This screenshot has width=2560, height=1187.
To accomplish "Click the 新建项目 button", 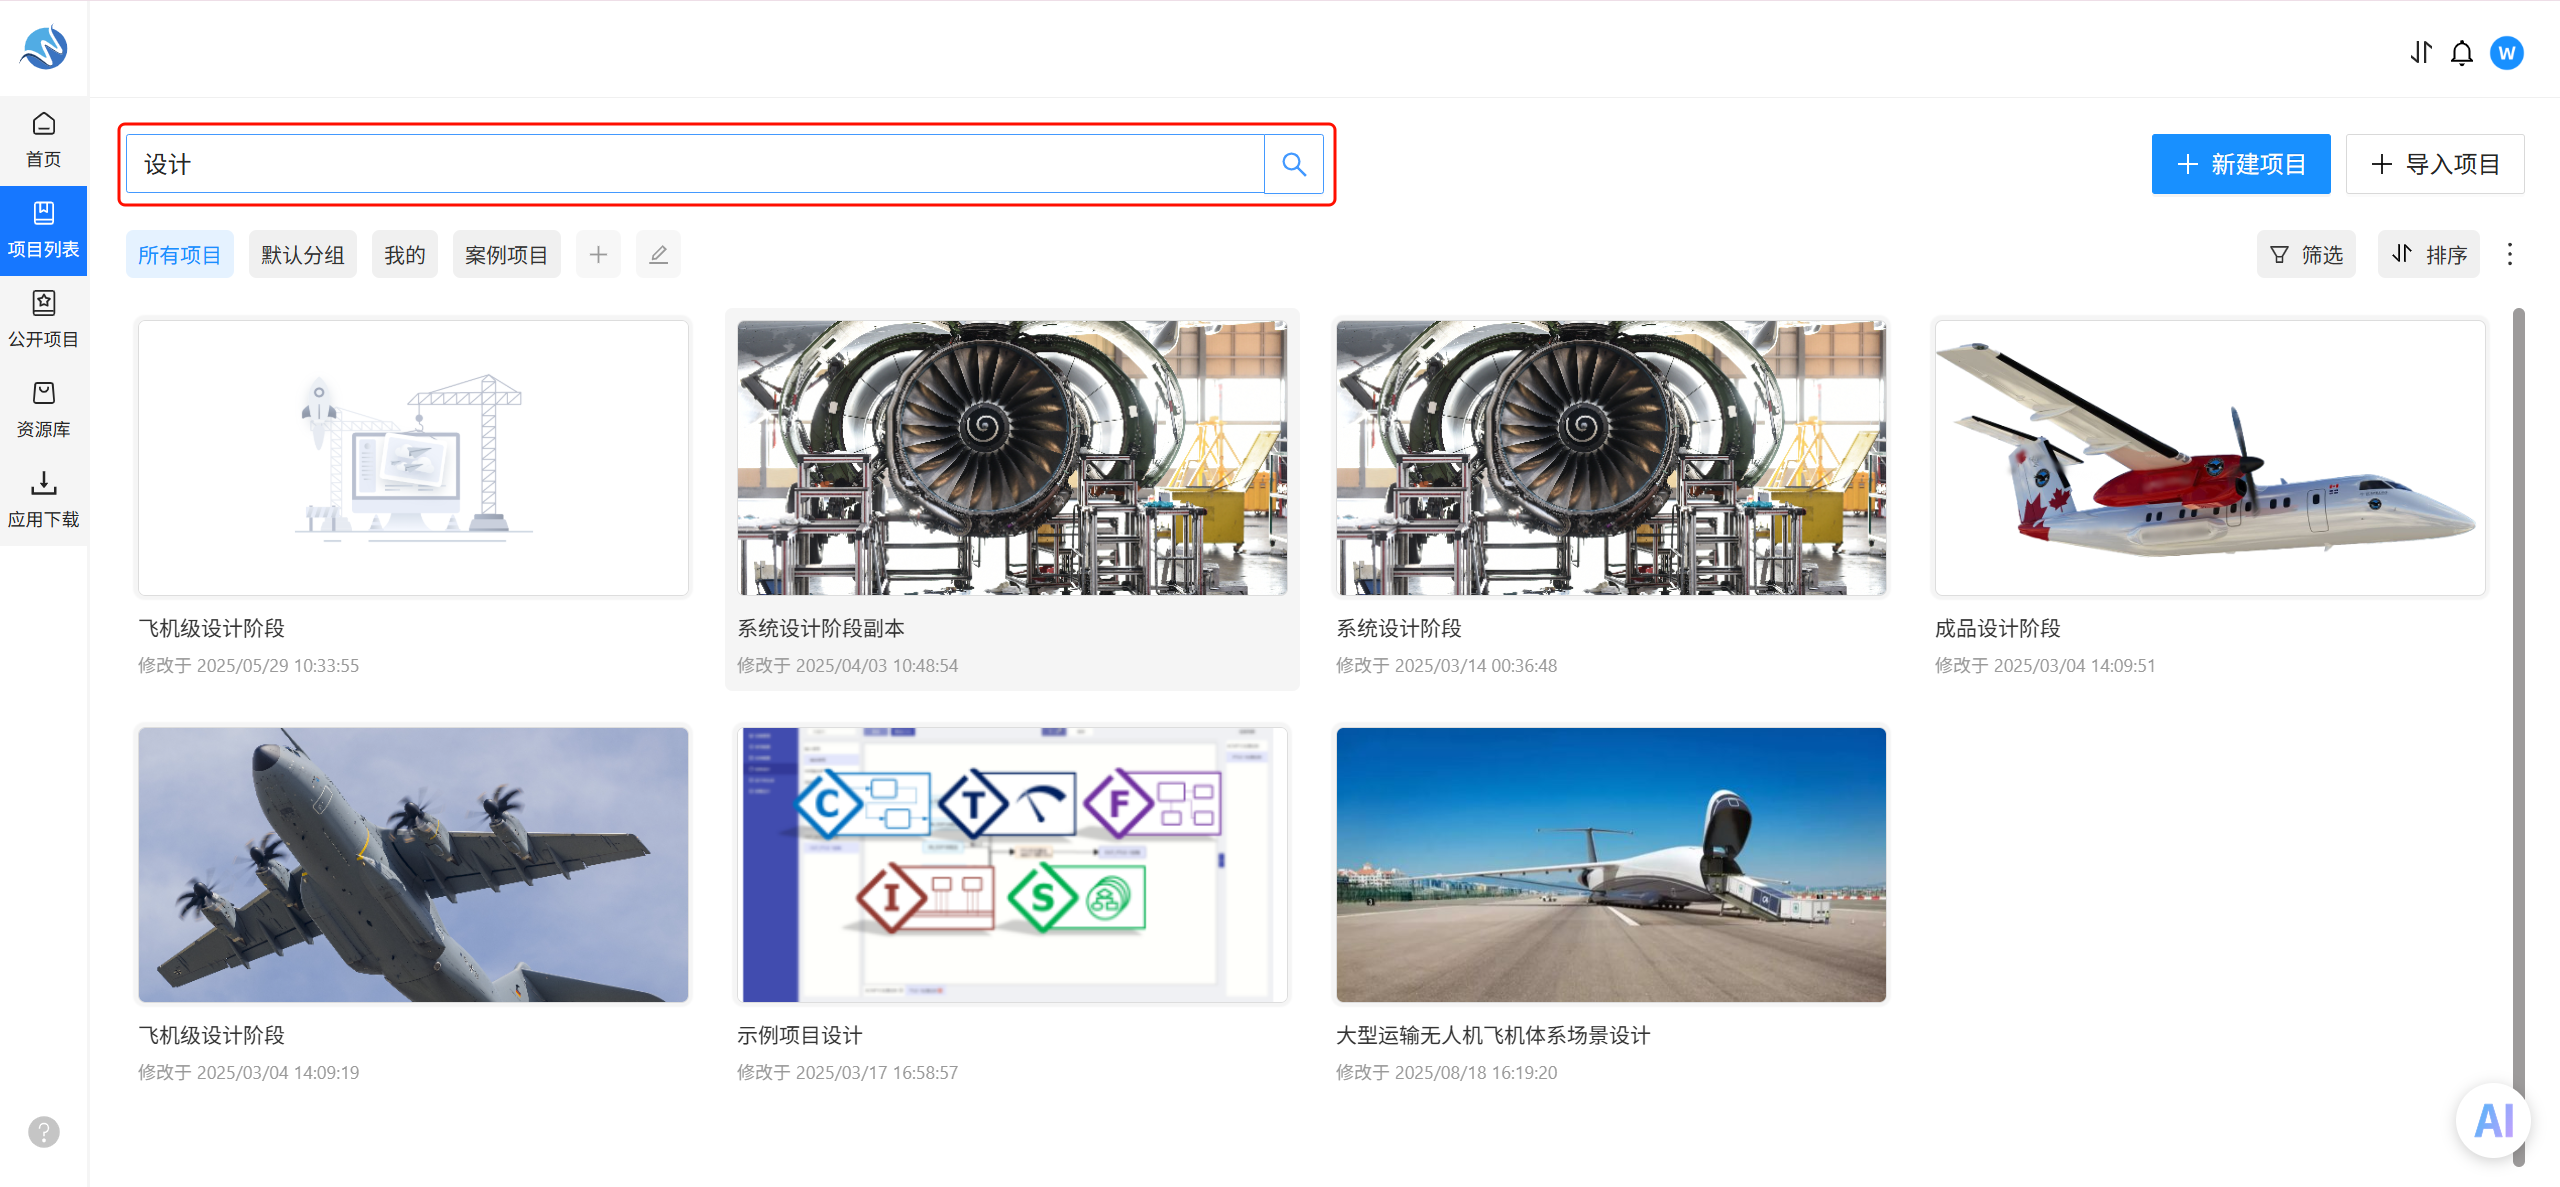I will coord(2241,164).
